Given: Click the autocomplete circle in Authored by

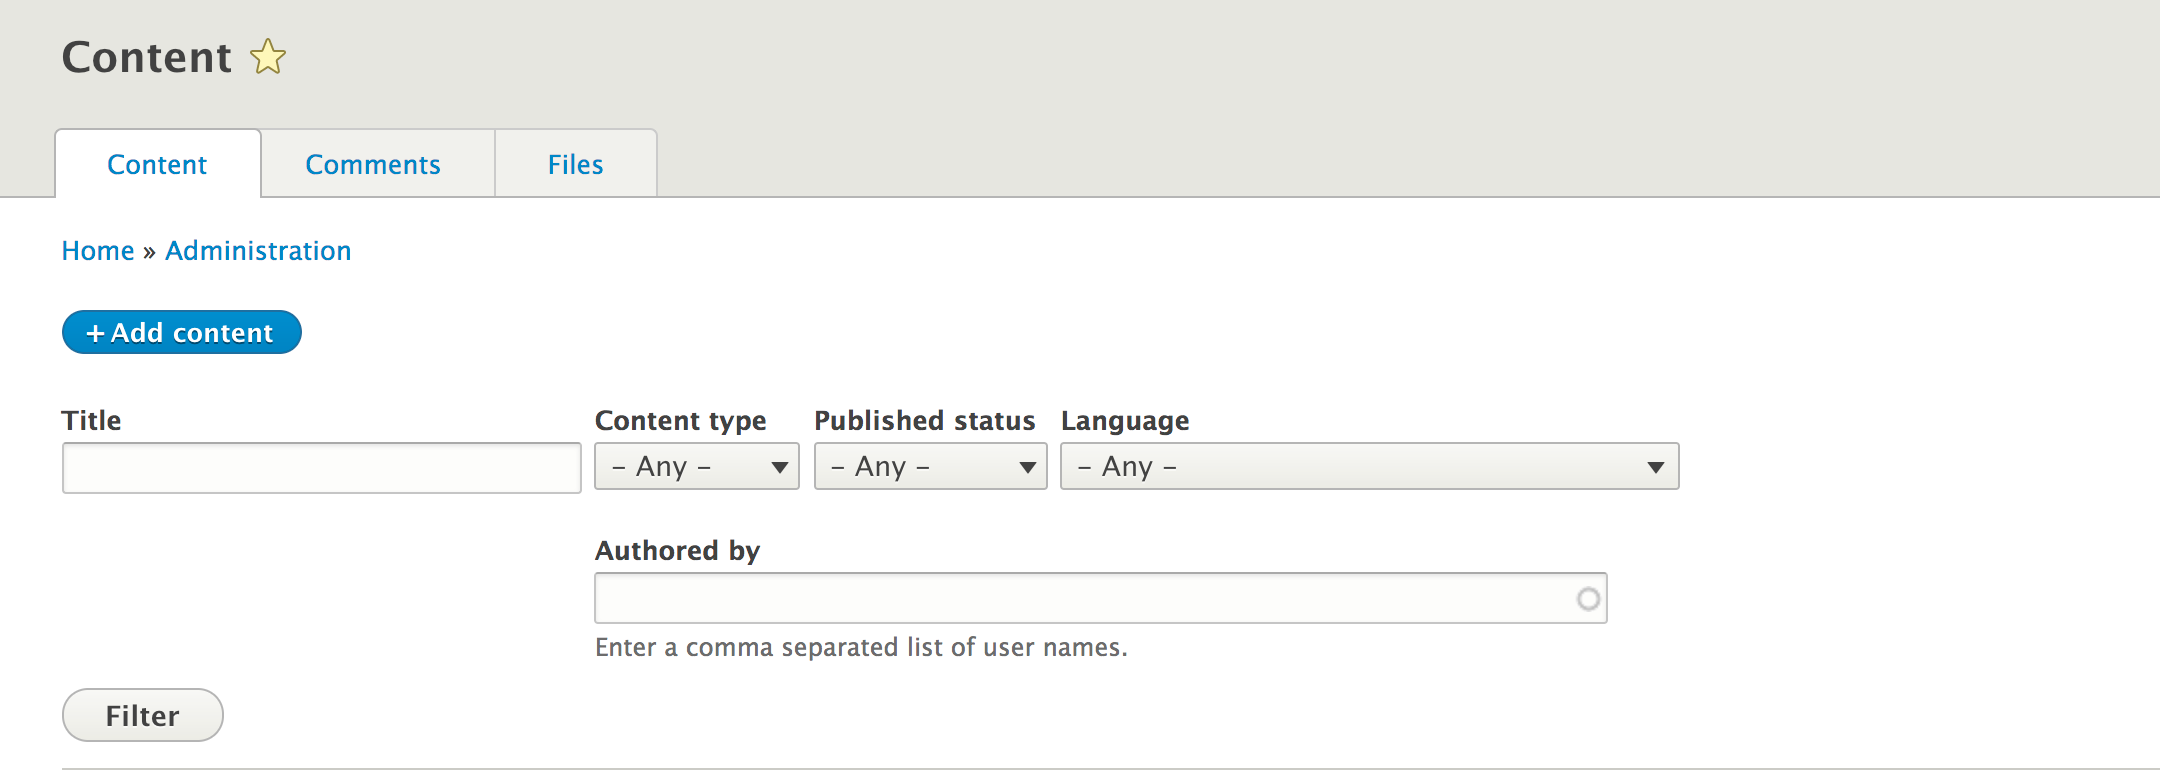Looking at the screenshot, I should pos(1588,599).
